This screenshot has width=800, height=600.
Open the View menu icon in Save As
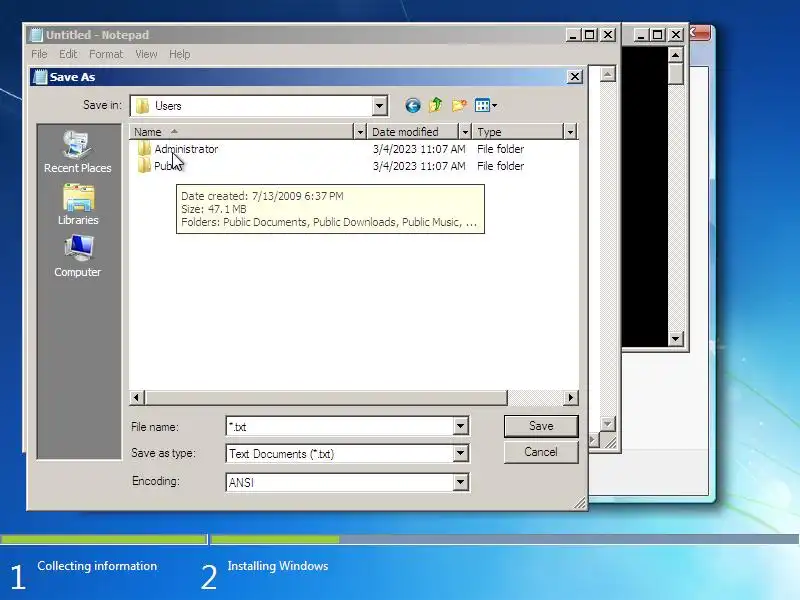pos(485,105)
